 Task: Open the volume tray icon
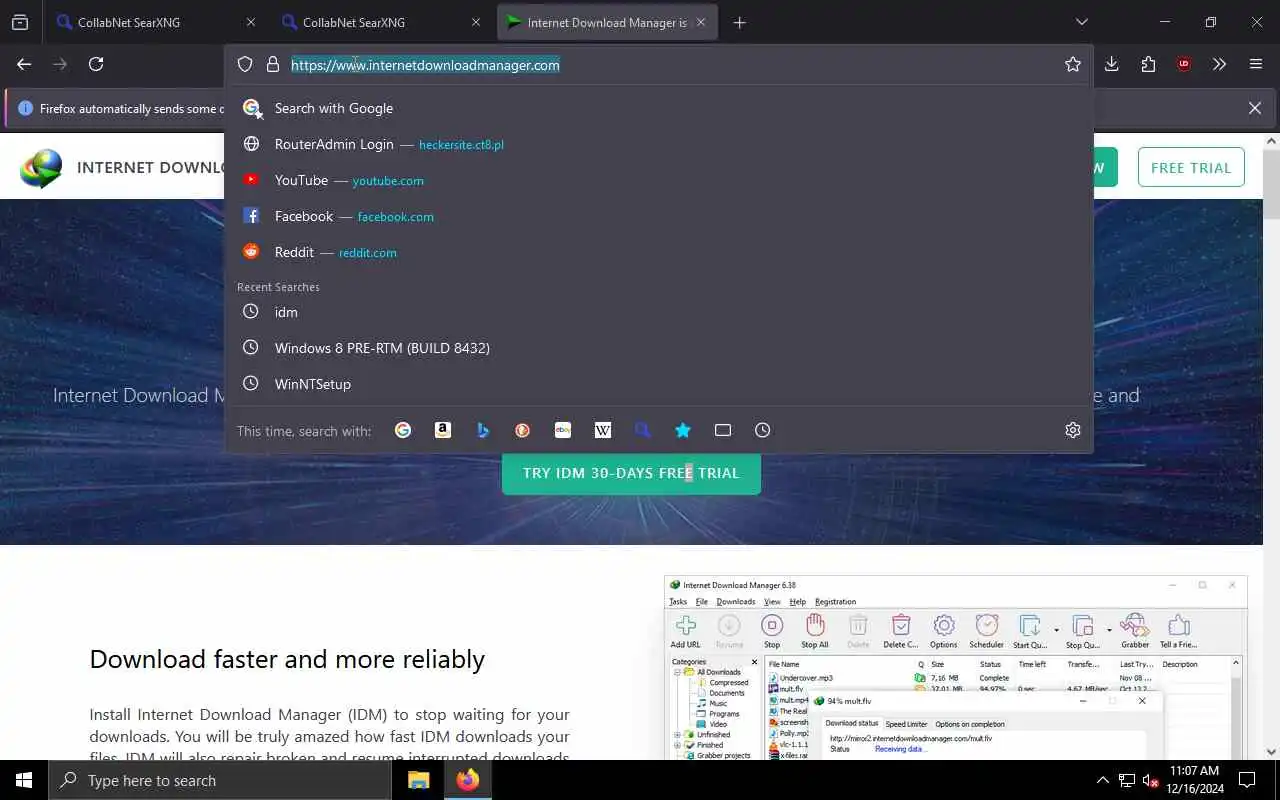[x=1151, y=780]
